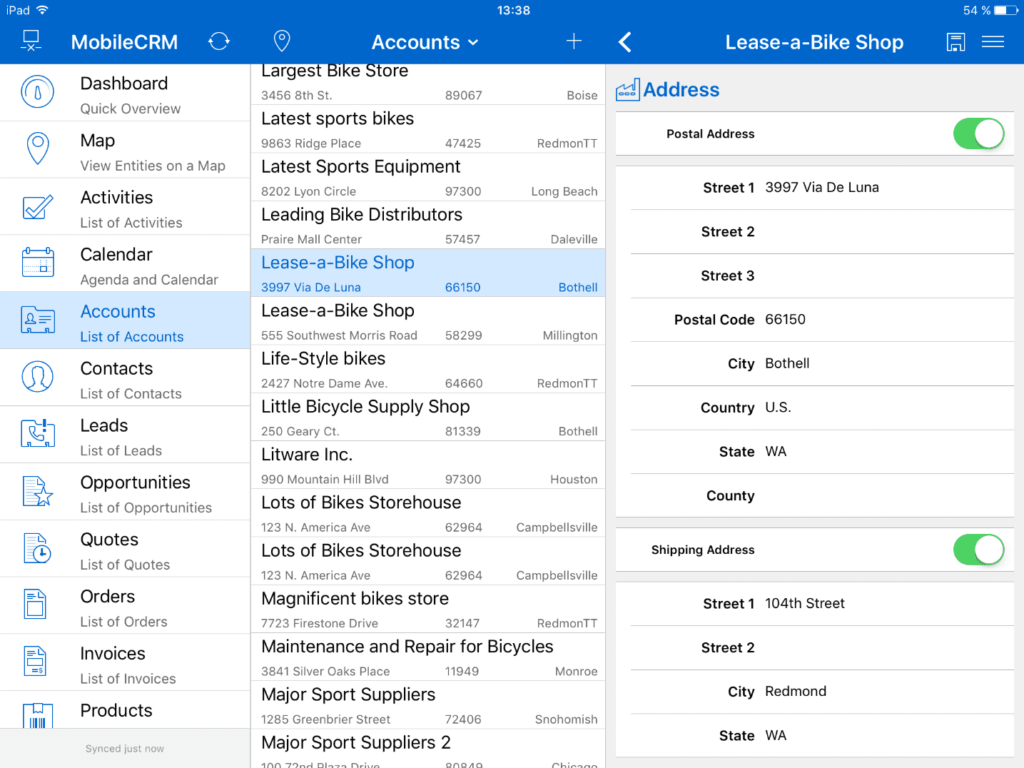Open the Accounts dropdown in the title bar

[x=424, y=42]
